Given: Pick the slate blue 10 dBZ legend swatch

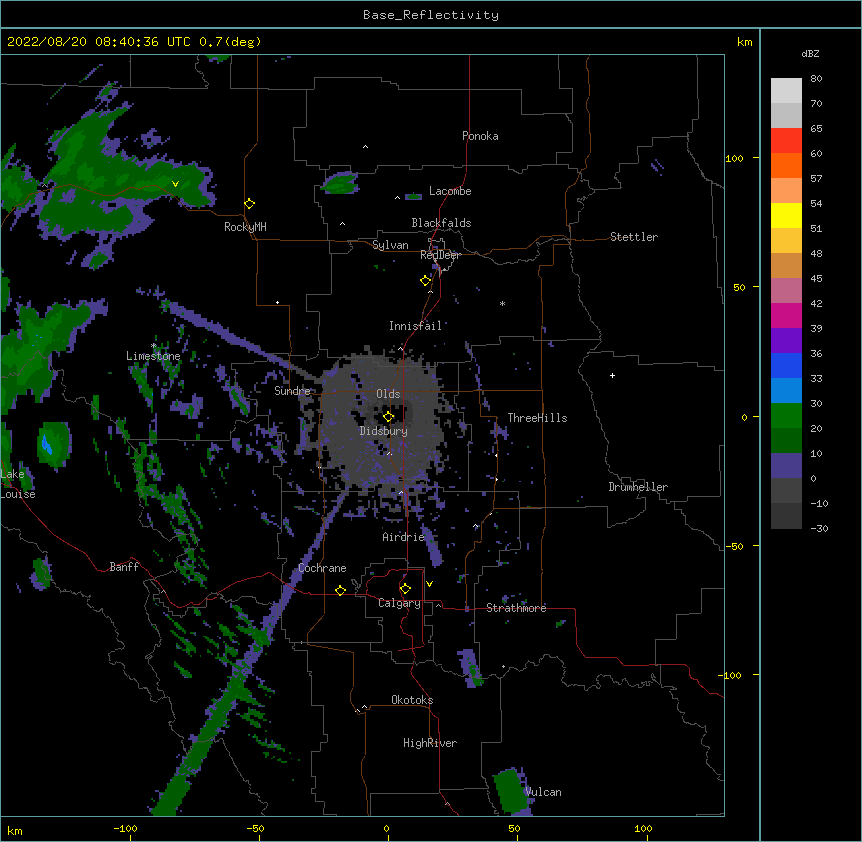Looking at the screenshot, I should coord(786,466).
